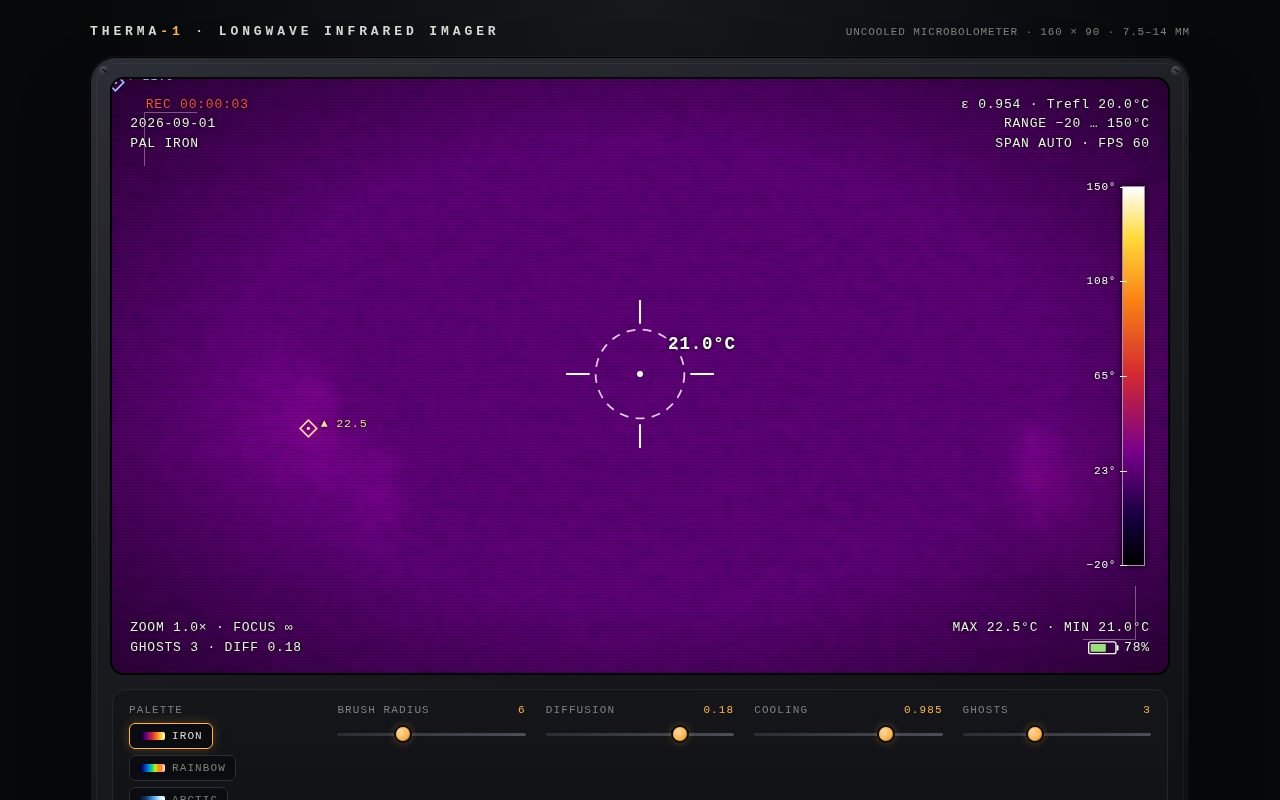Click the 21.0°C spot temperature reading
This screenshot has height=800, width=1280.
point(702,344)
